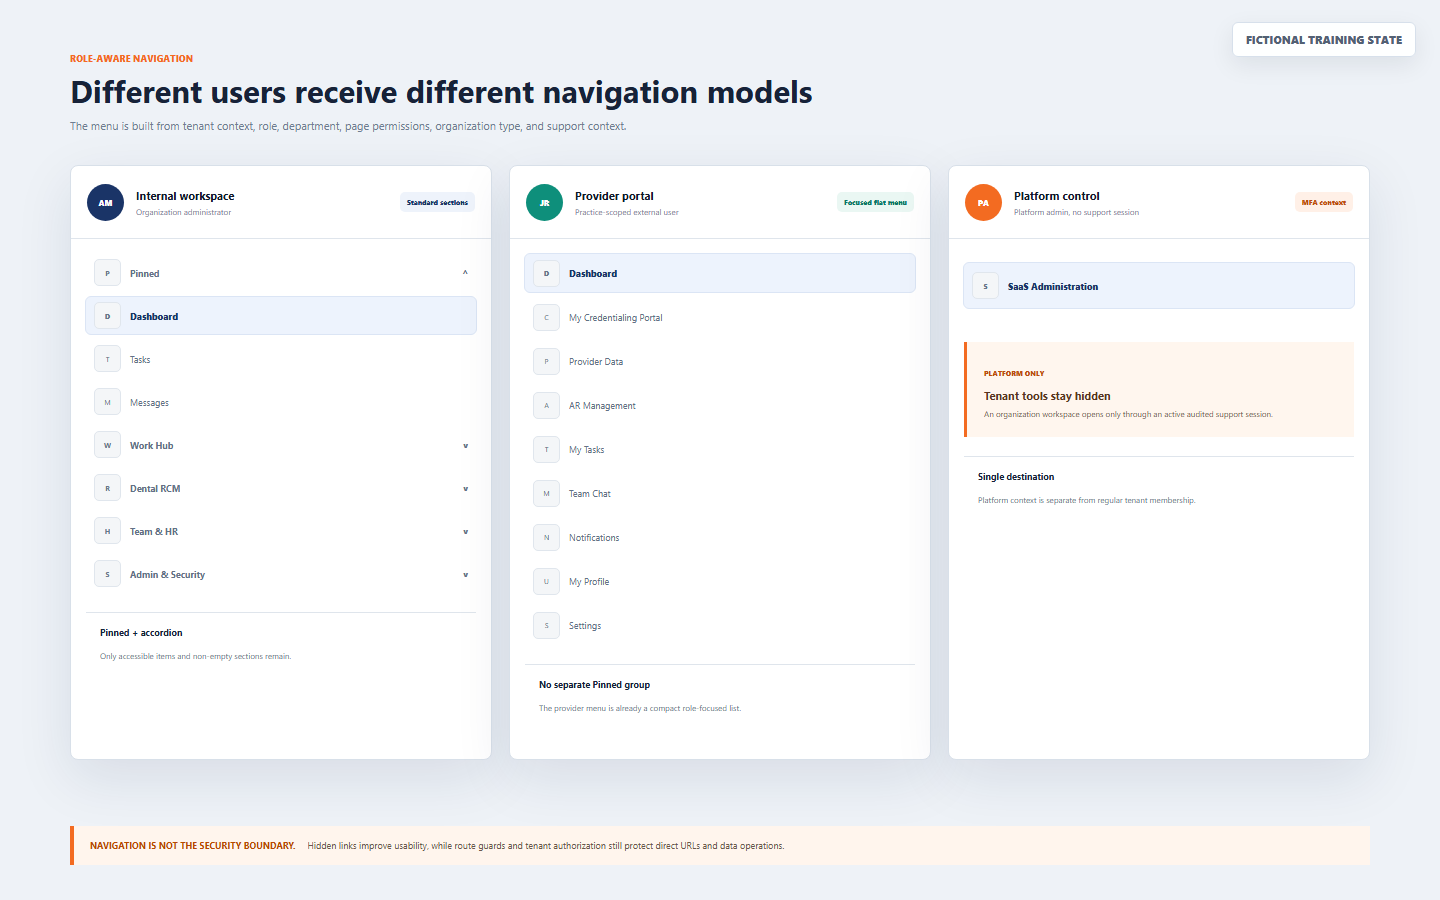Expand the Team & HR section chevron

click(465, 532)
